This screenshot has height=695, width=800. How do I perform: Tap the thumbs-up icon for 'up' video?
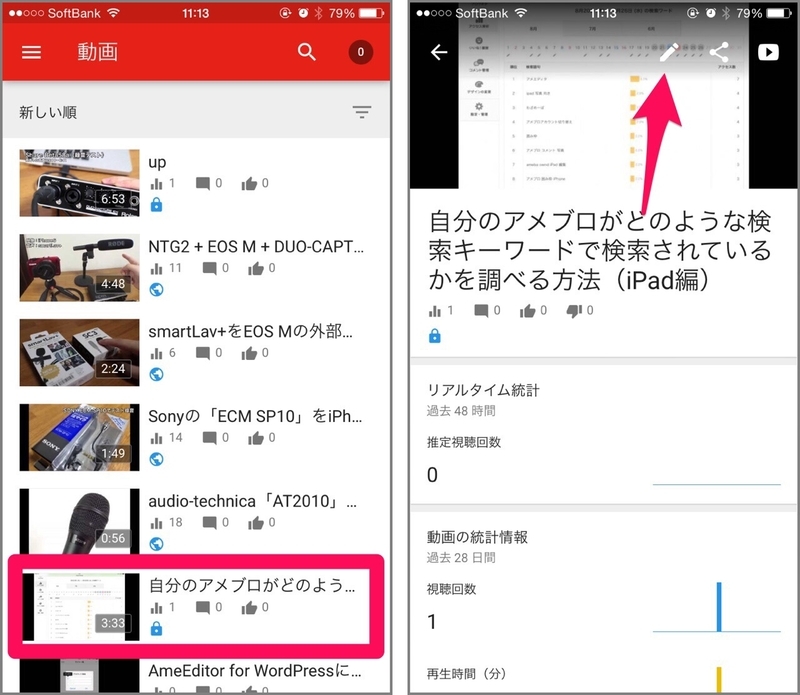coord(249,184)
